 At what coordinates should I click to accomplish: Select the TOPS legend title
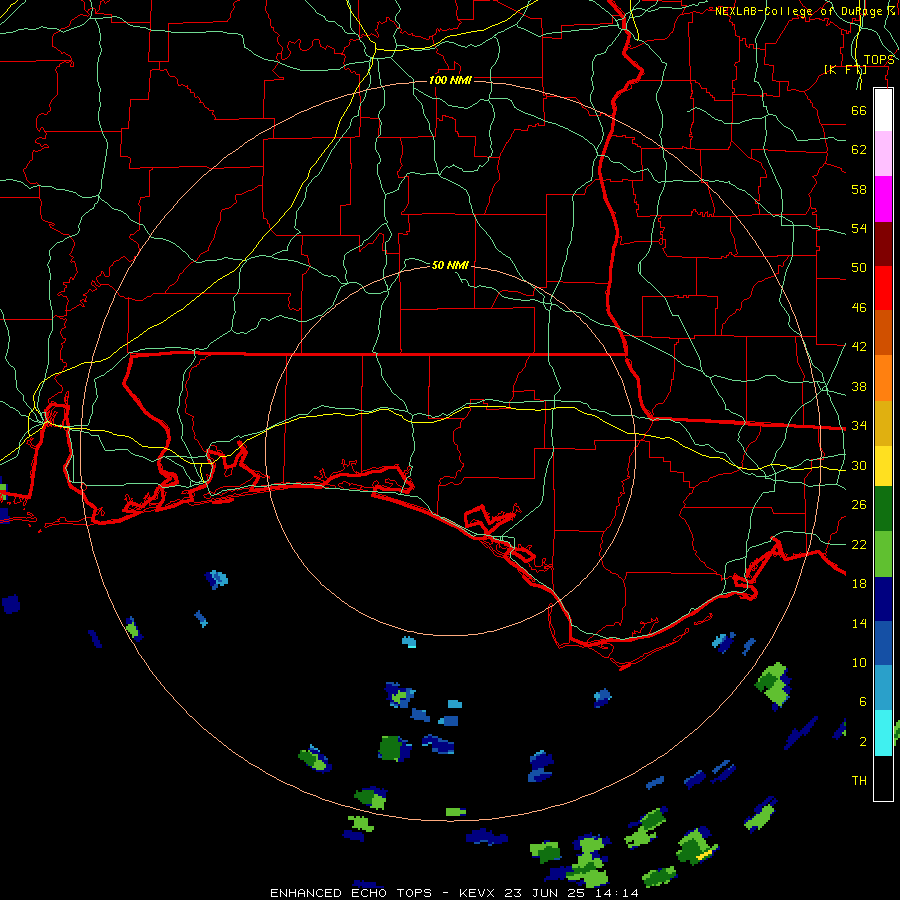[x=879, y=60]
